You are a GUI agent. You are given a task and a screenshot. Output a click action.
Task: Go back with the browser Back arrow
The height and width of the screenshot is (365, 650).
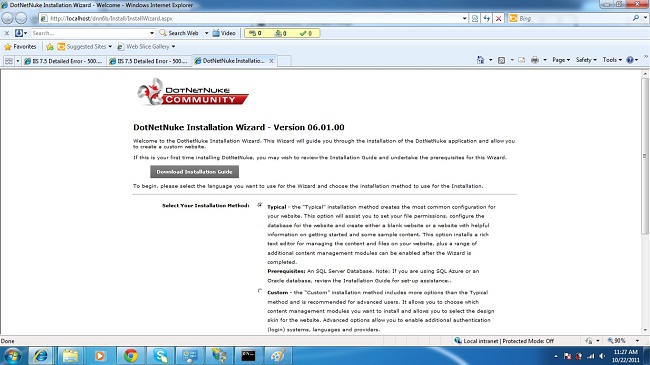point(7,18)
